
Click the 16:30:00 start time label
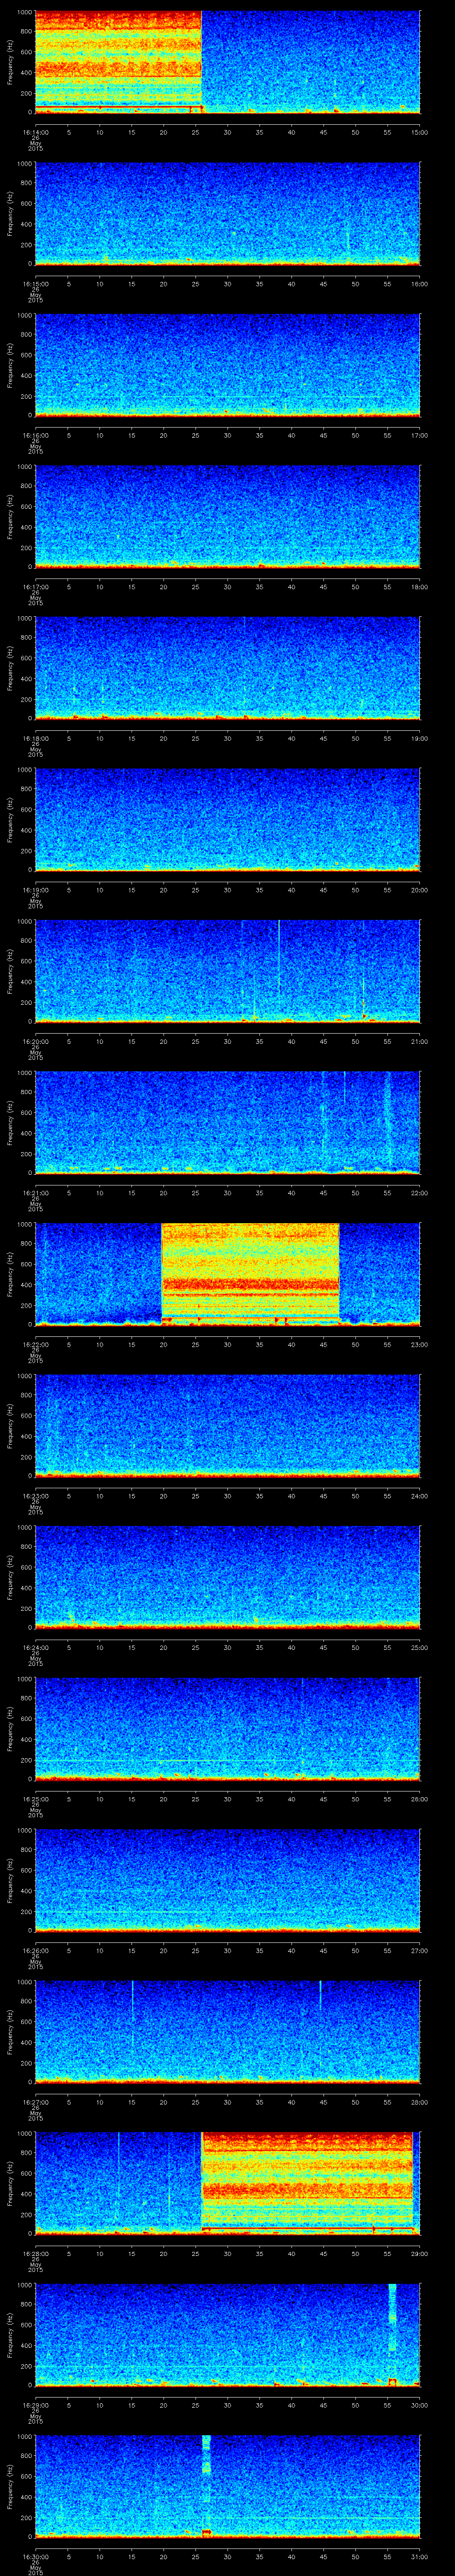[x=35, y=2556]
